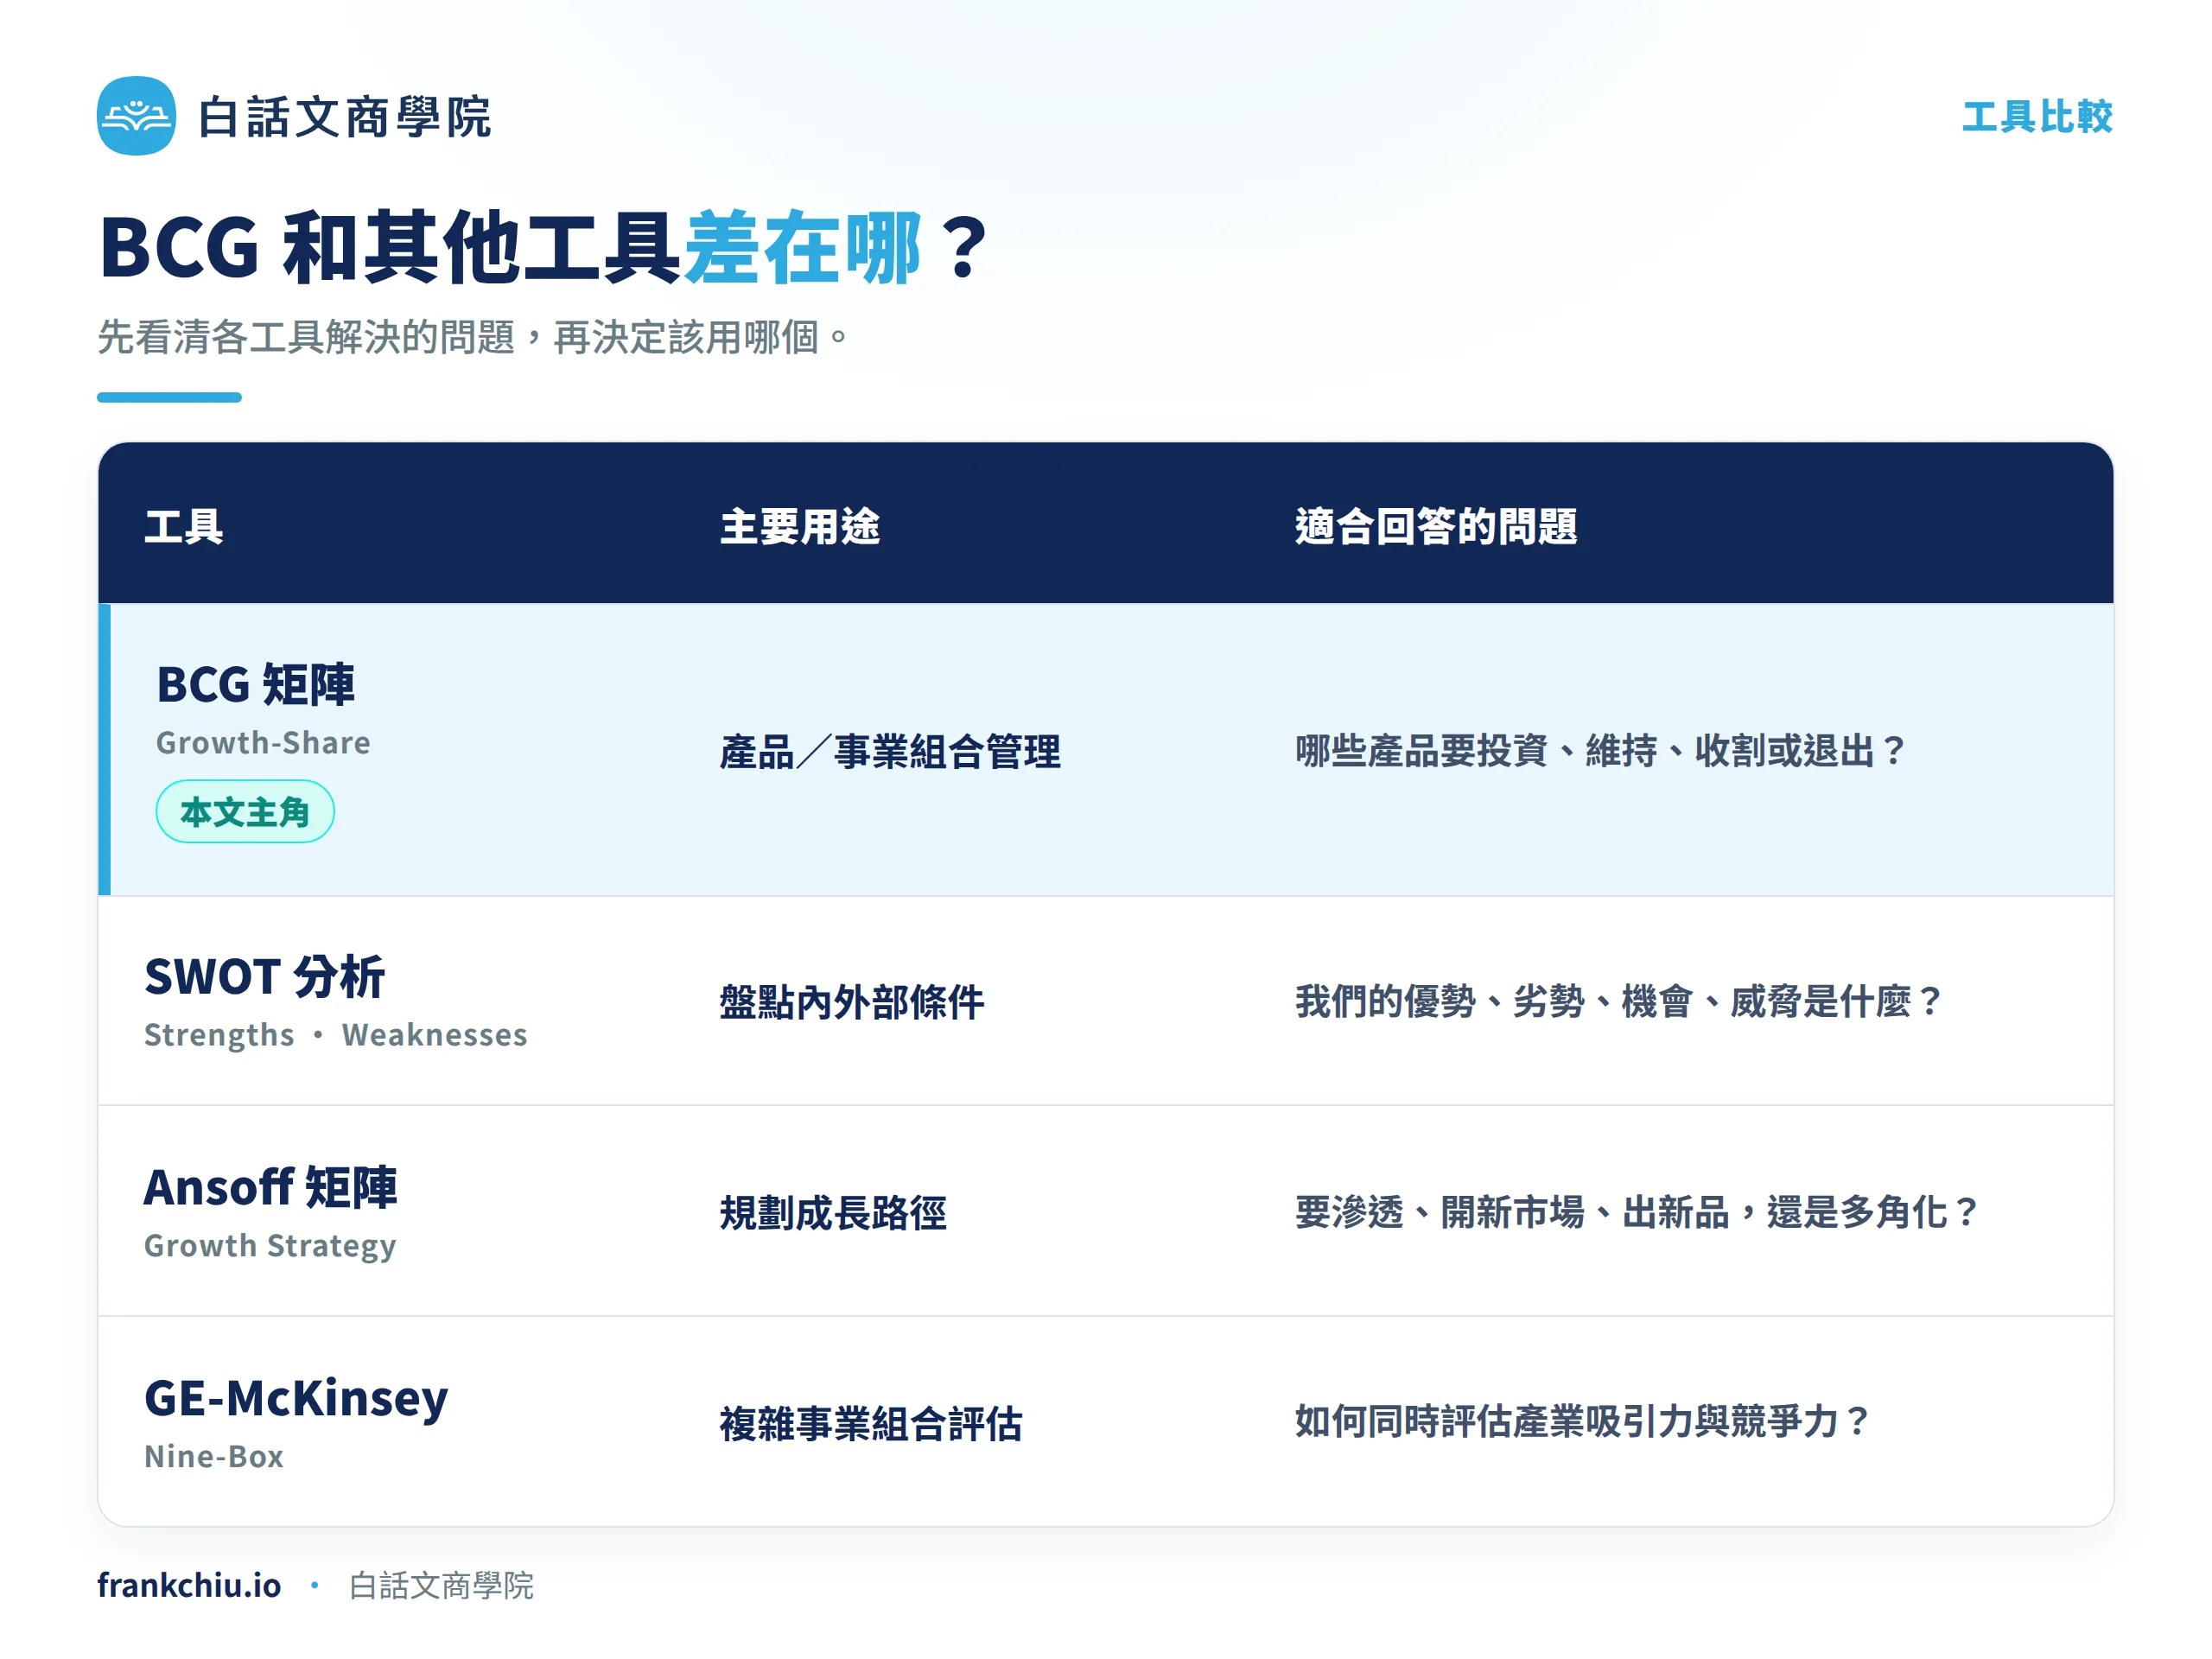
Task: Click the 白話文商學院 book logo icon
Action: (136, 116)
